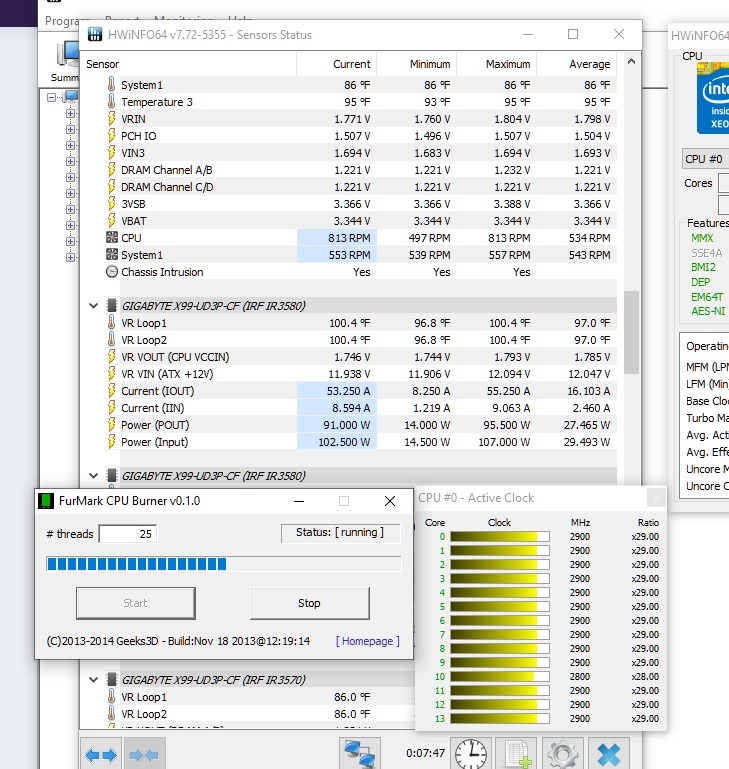The height and width of the screenshot is (769, 729).
Task: Click the fan icon beside CPU
Action: [112, 237]
